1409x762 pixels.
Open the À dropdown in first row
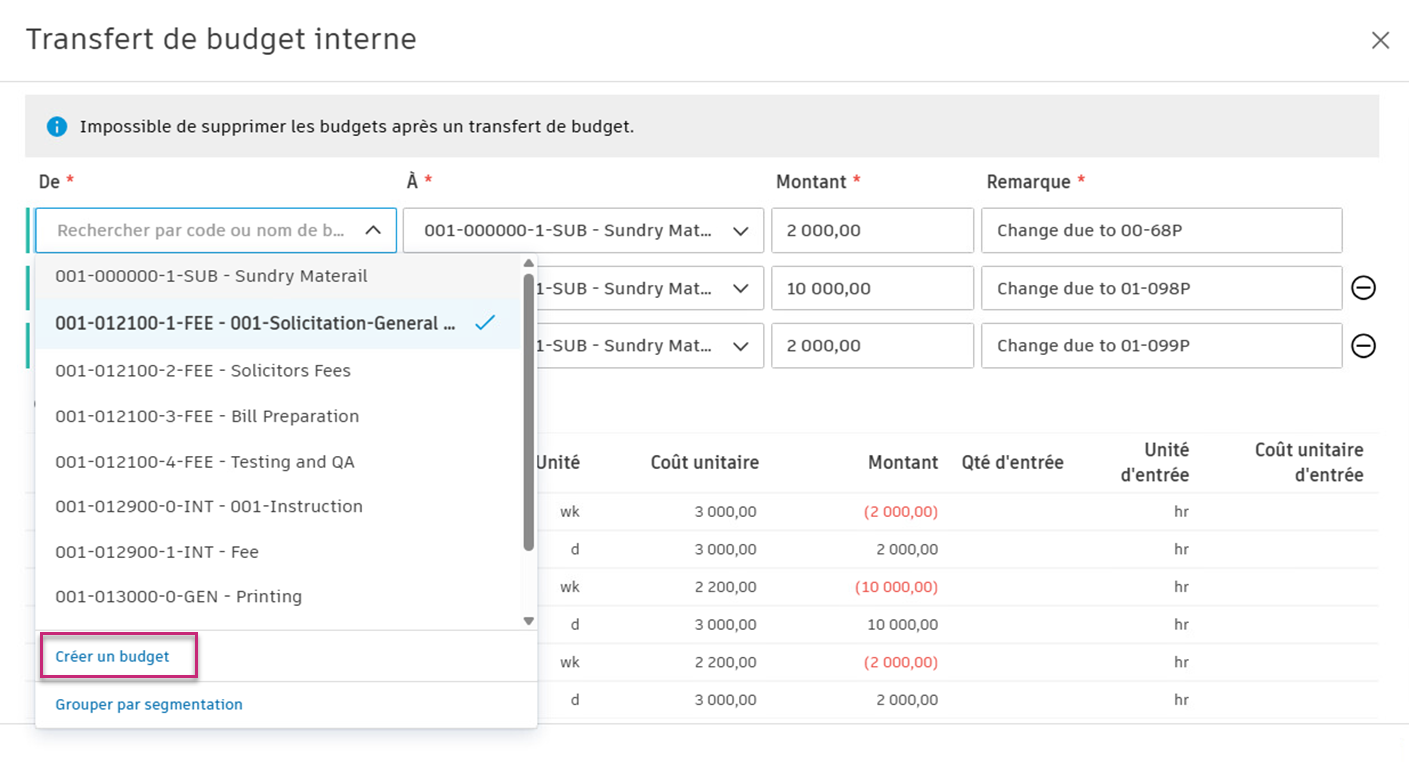pos(740,231)
